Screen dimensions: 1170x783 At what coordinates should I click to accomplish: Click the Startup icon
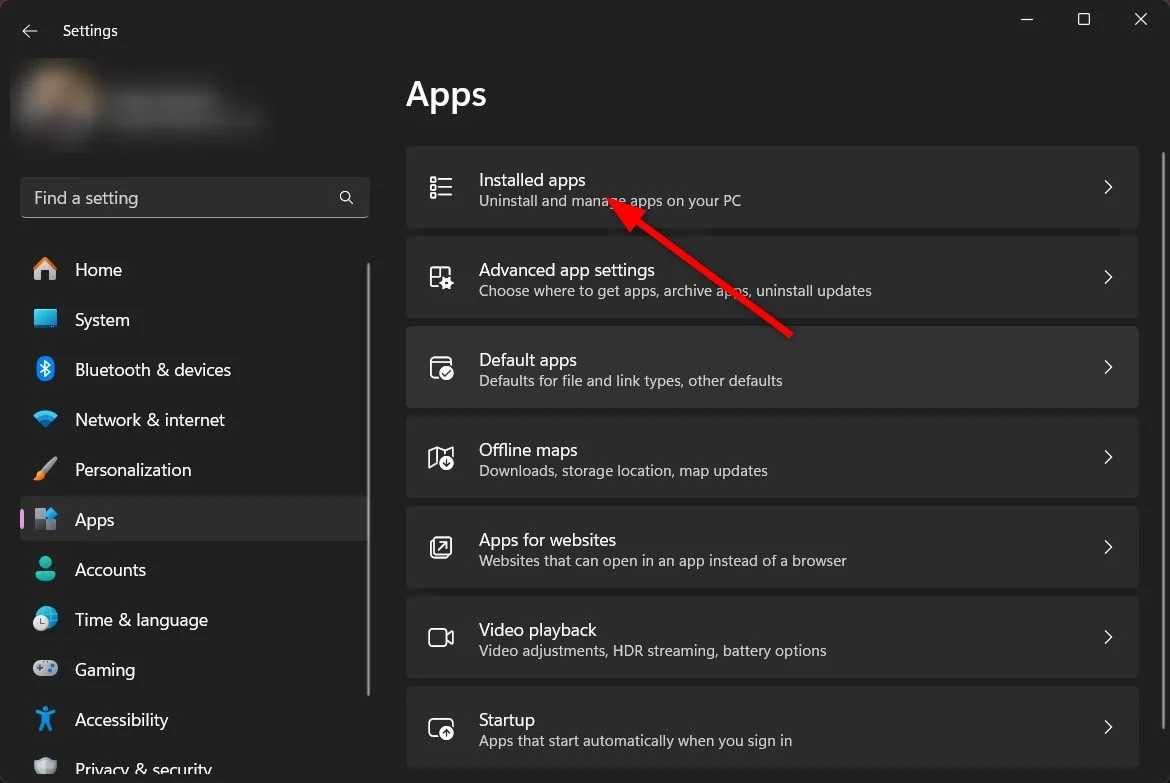coord(441,728)
